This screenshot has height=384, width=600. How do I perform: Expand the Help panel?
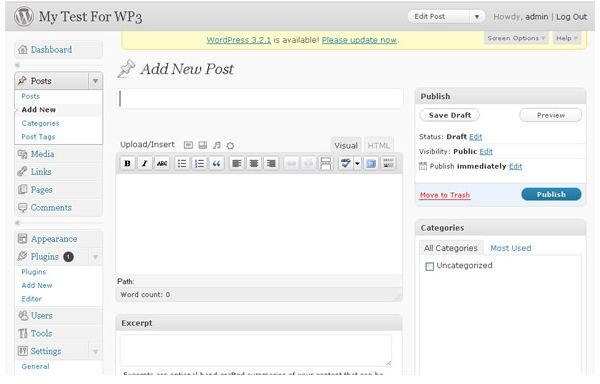point(566,38)
